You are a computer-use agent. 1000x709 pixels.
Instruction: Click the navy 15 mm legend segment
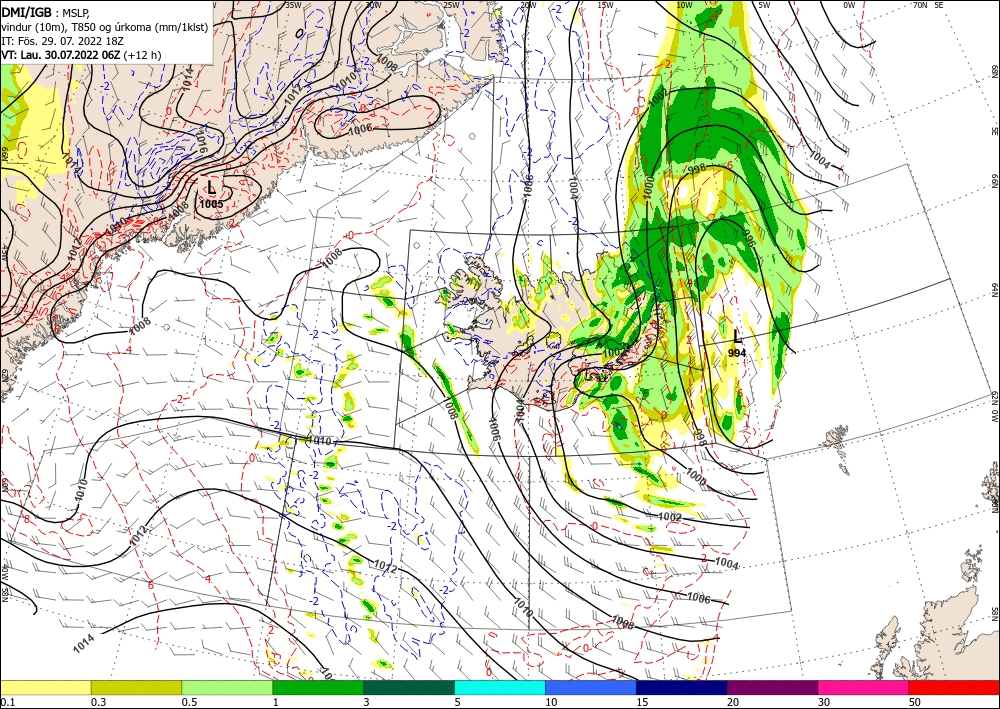pos(682,687)
